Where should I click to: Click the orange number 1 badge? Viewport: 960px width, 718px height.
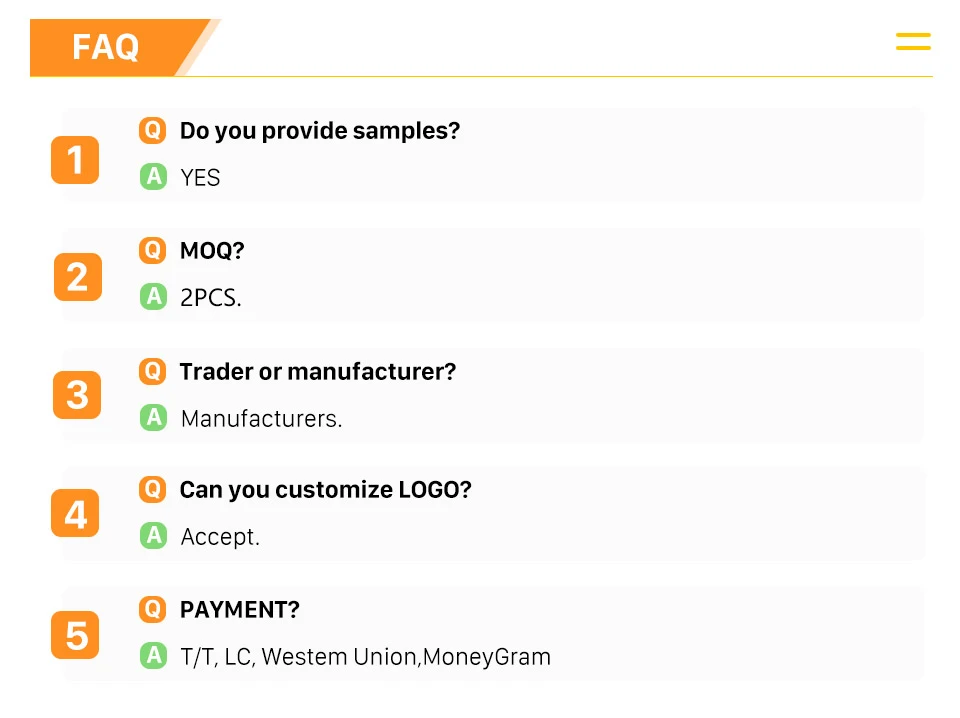click(75, 160)
